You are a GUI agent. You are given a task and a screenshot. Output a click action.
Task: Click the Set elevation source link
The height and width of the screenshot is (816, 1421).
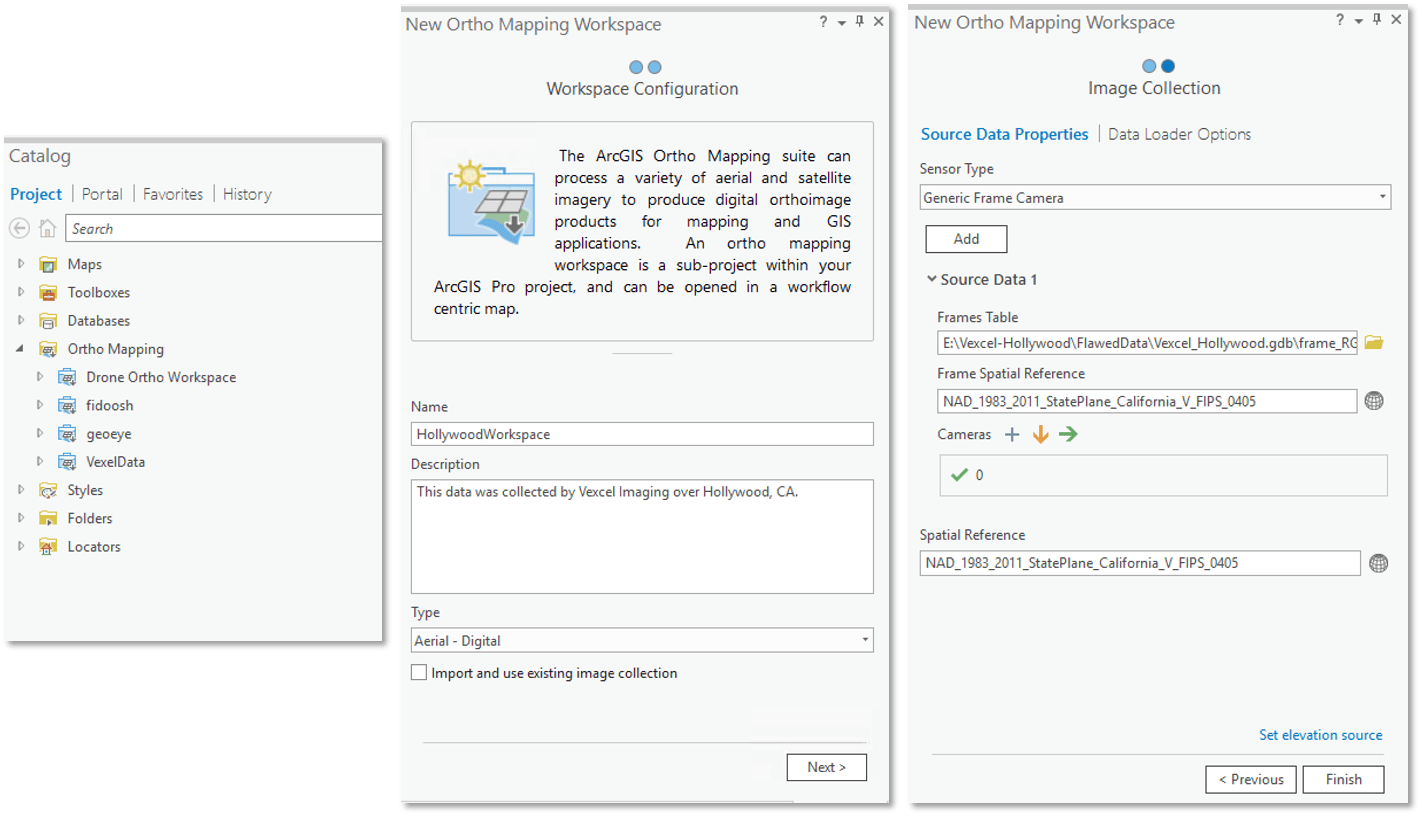click(x=1320, y=734)
